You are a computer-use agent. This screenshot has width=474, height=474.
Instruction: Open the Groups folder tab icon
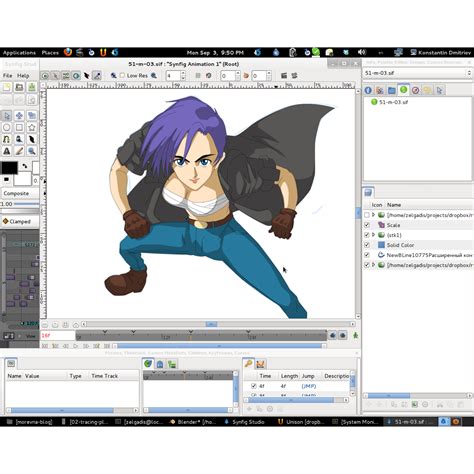point(392,90)
